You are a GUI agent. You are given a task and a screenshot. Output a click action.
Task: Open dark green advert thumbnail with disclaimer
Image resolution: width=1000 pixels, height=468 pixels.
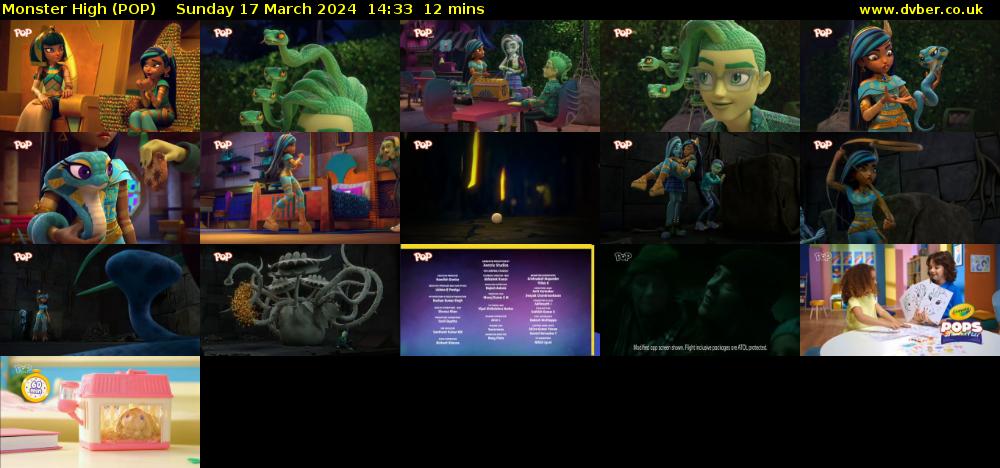700,300
